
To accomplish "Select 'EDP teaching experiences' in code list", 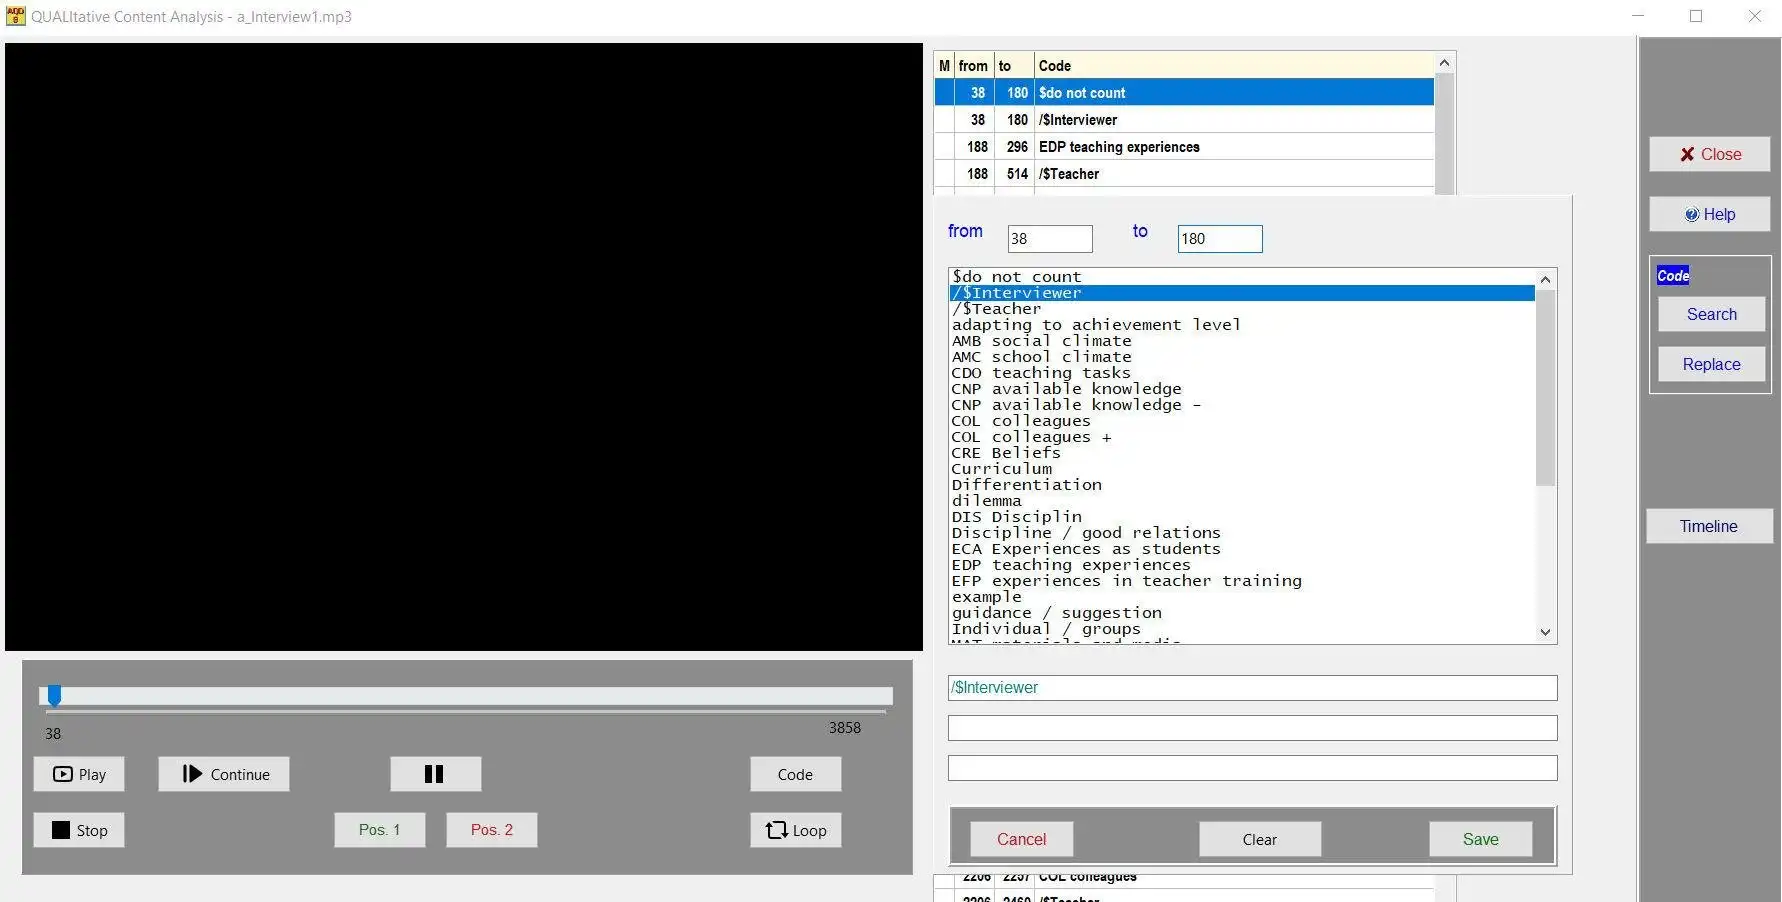I will coord(1242,565).
